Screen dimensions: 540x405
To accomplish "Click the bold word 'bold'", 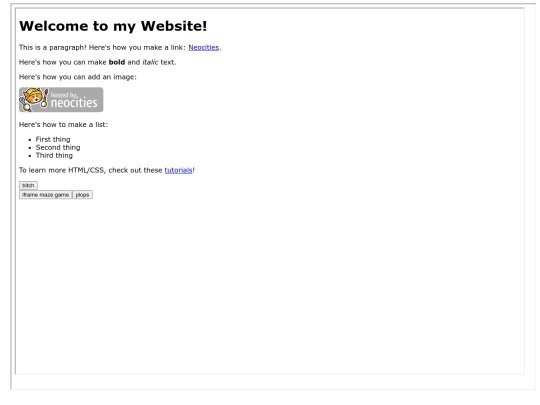I will point(117,62).
